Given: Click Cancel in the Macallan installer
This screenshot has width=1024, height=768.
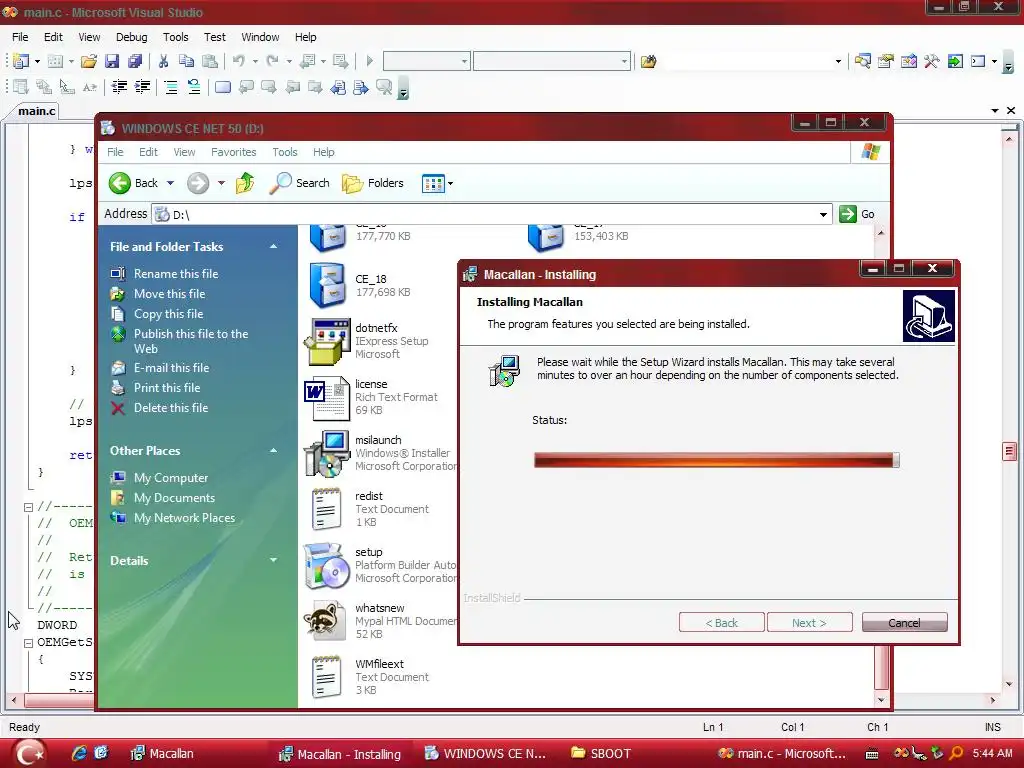Looking at the screenshot, I should point(904,622).
